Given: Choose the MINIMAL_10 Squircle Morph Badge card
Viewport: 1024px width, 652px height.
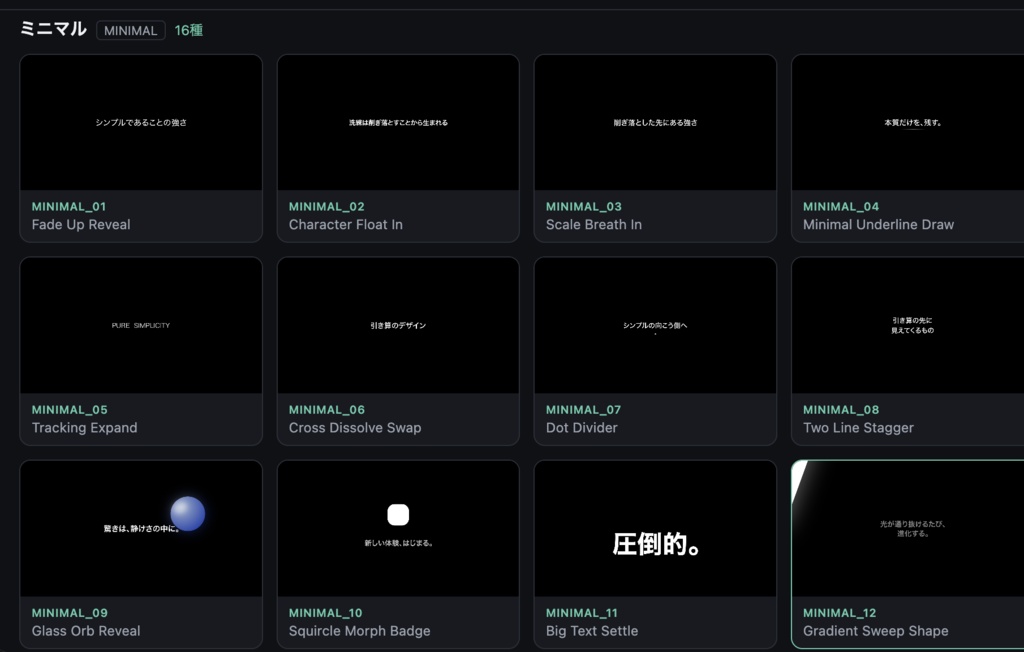Looking at the screenshot, I should click(x=398, y=555).
